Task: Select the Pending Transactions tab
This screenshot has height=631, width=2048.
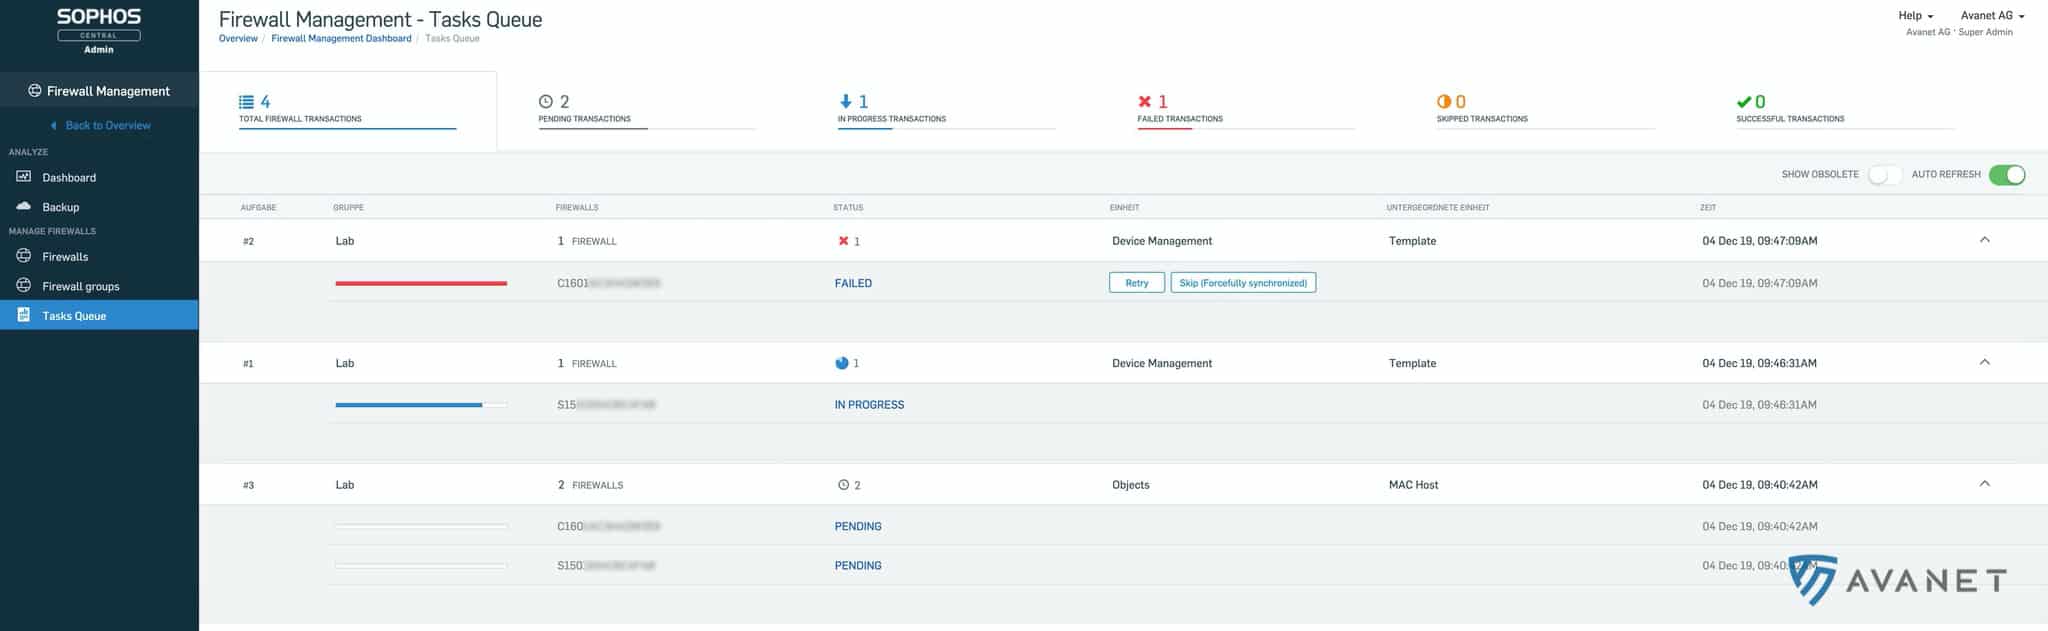Action: 585,108
